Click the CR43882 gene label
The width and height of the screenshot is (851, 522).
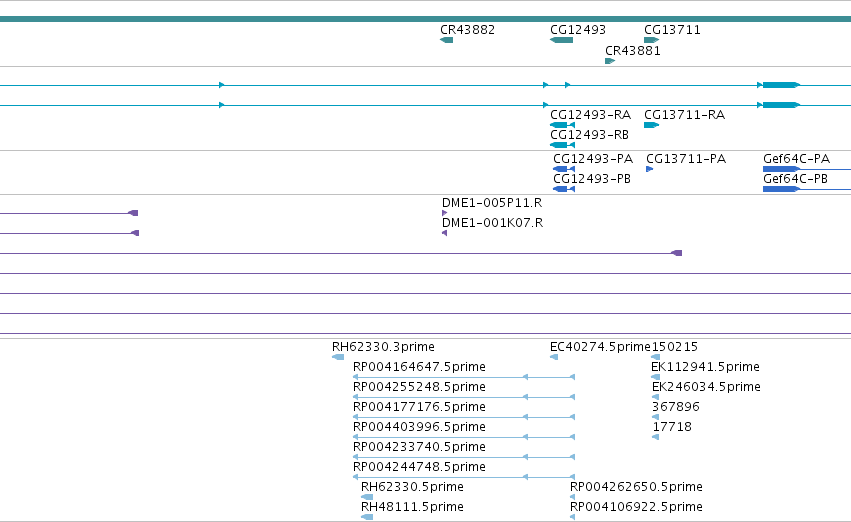coord(467,30)
